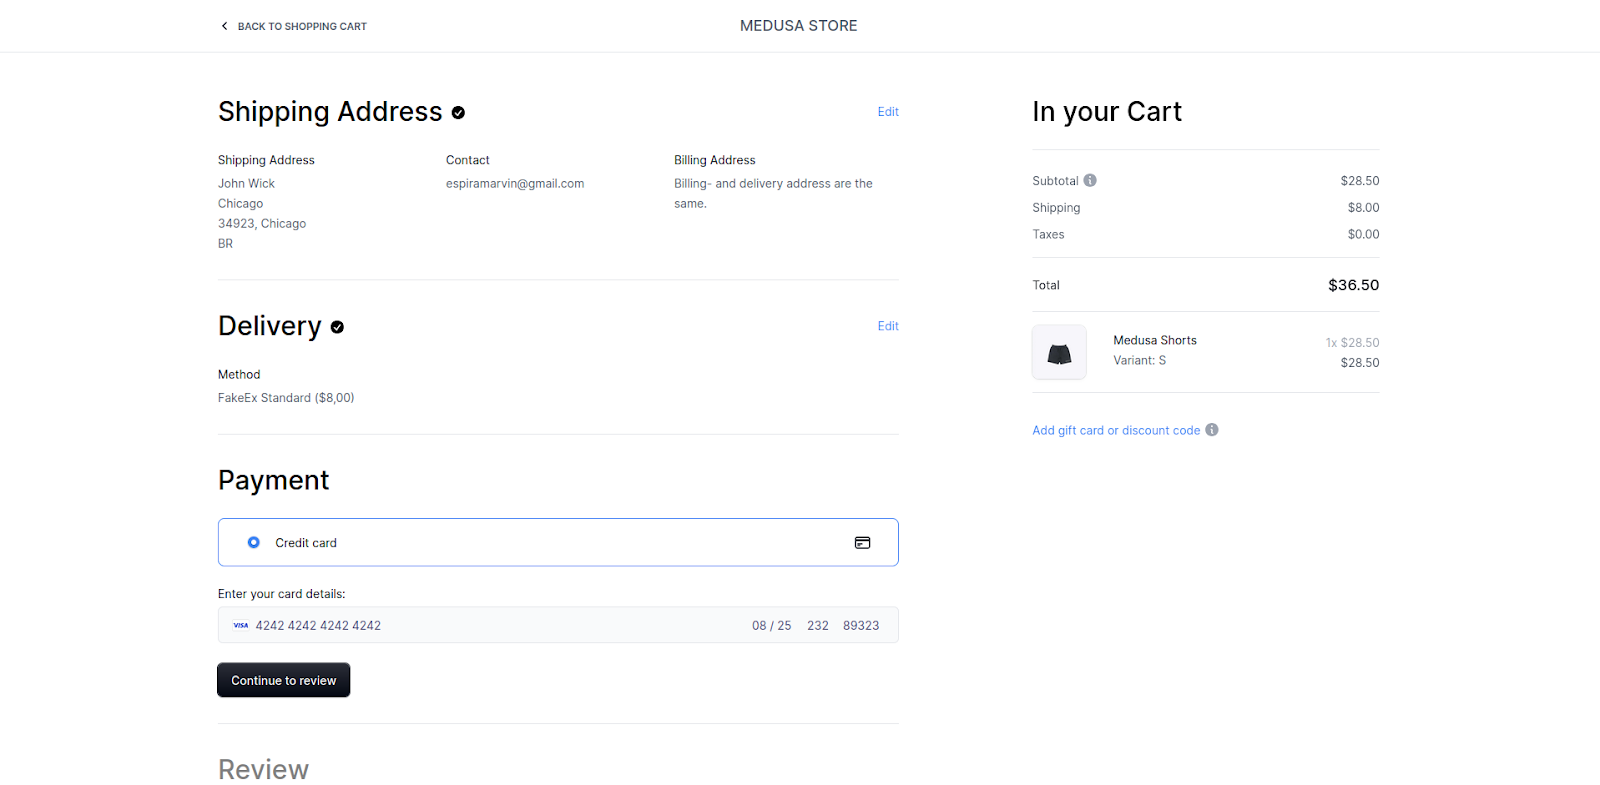Select the Credit card radio button
The height and width of the screenshot is (785, 1600).
tap(254, 542)
